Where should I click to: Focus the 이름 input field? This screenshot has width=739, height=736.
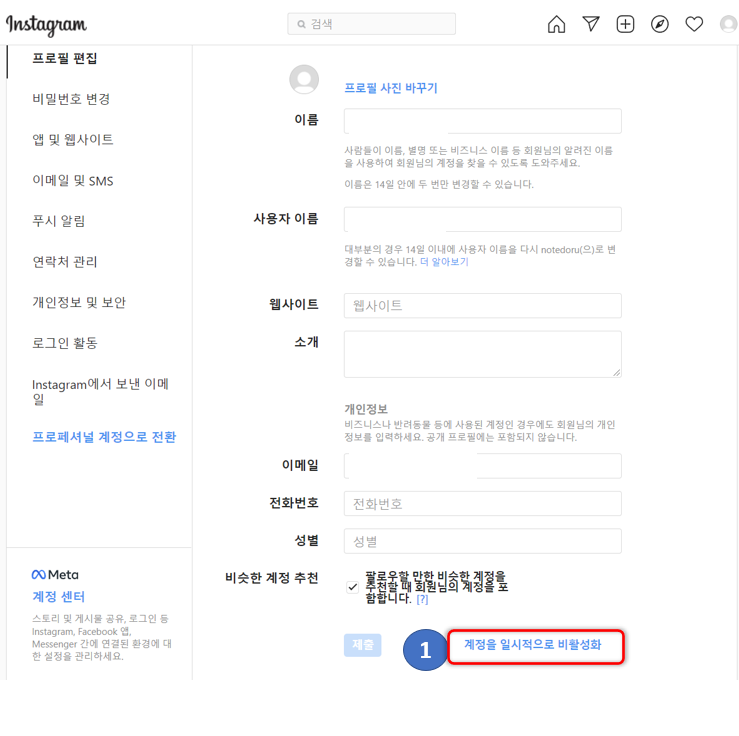[483, 121]
